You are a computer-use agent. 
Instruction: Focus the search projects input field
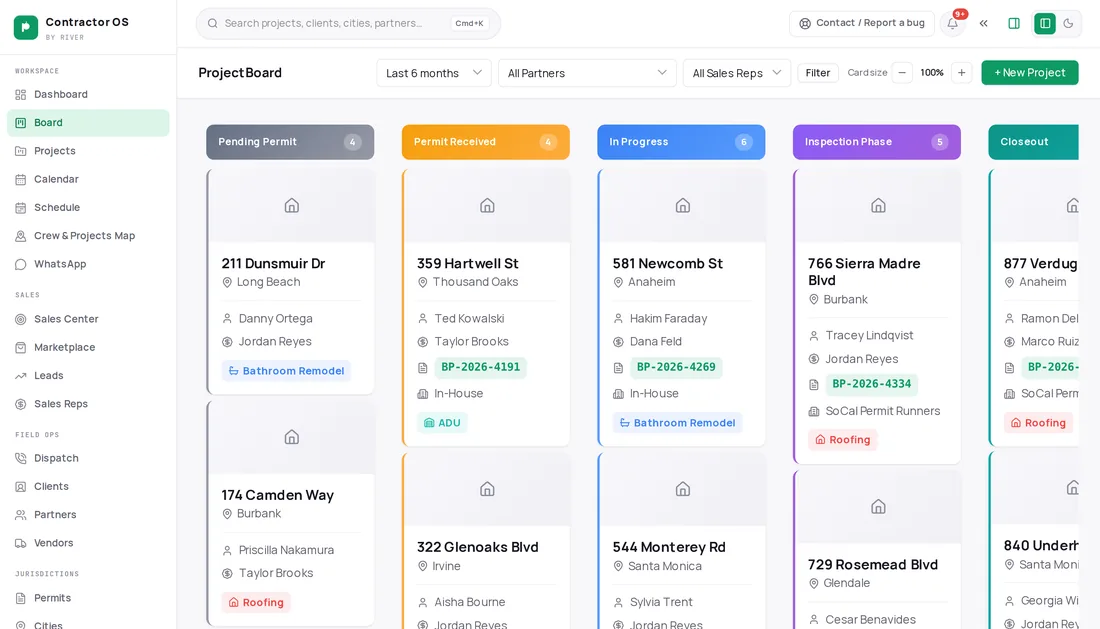(x=348, y=23)
